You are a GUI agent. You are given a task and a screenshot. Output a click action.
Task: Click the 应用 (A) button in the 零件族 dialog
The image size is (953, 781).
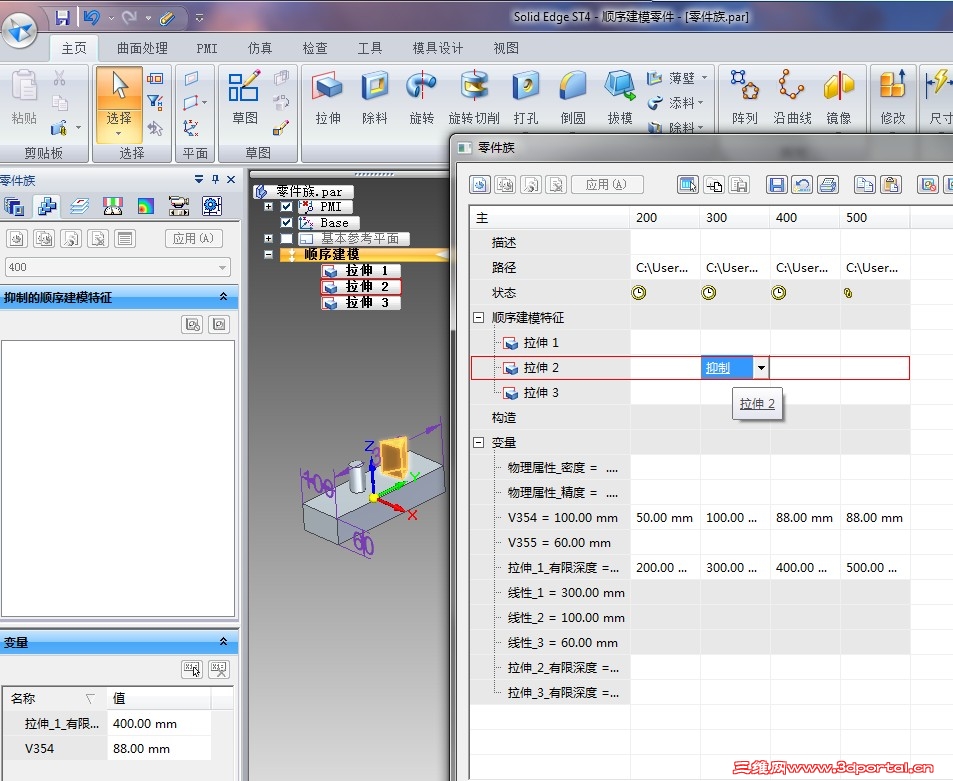coord(607,184)
